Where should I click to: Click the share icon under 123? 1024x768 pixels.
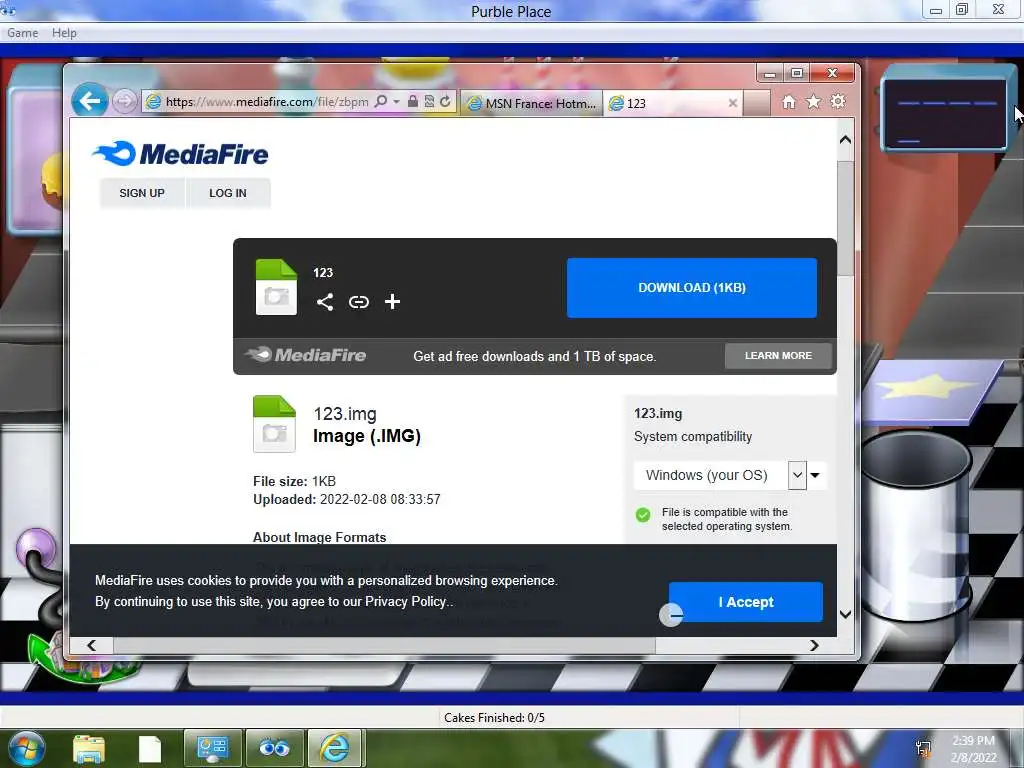pos(325,302)
